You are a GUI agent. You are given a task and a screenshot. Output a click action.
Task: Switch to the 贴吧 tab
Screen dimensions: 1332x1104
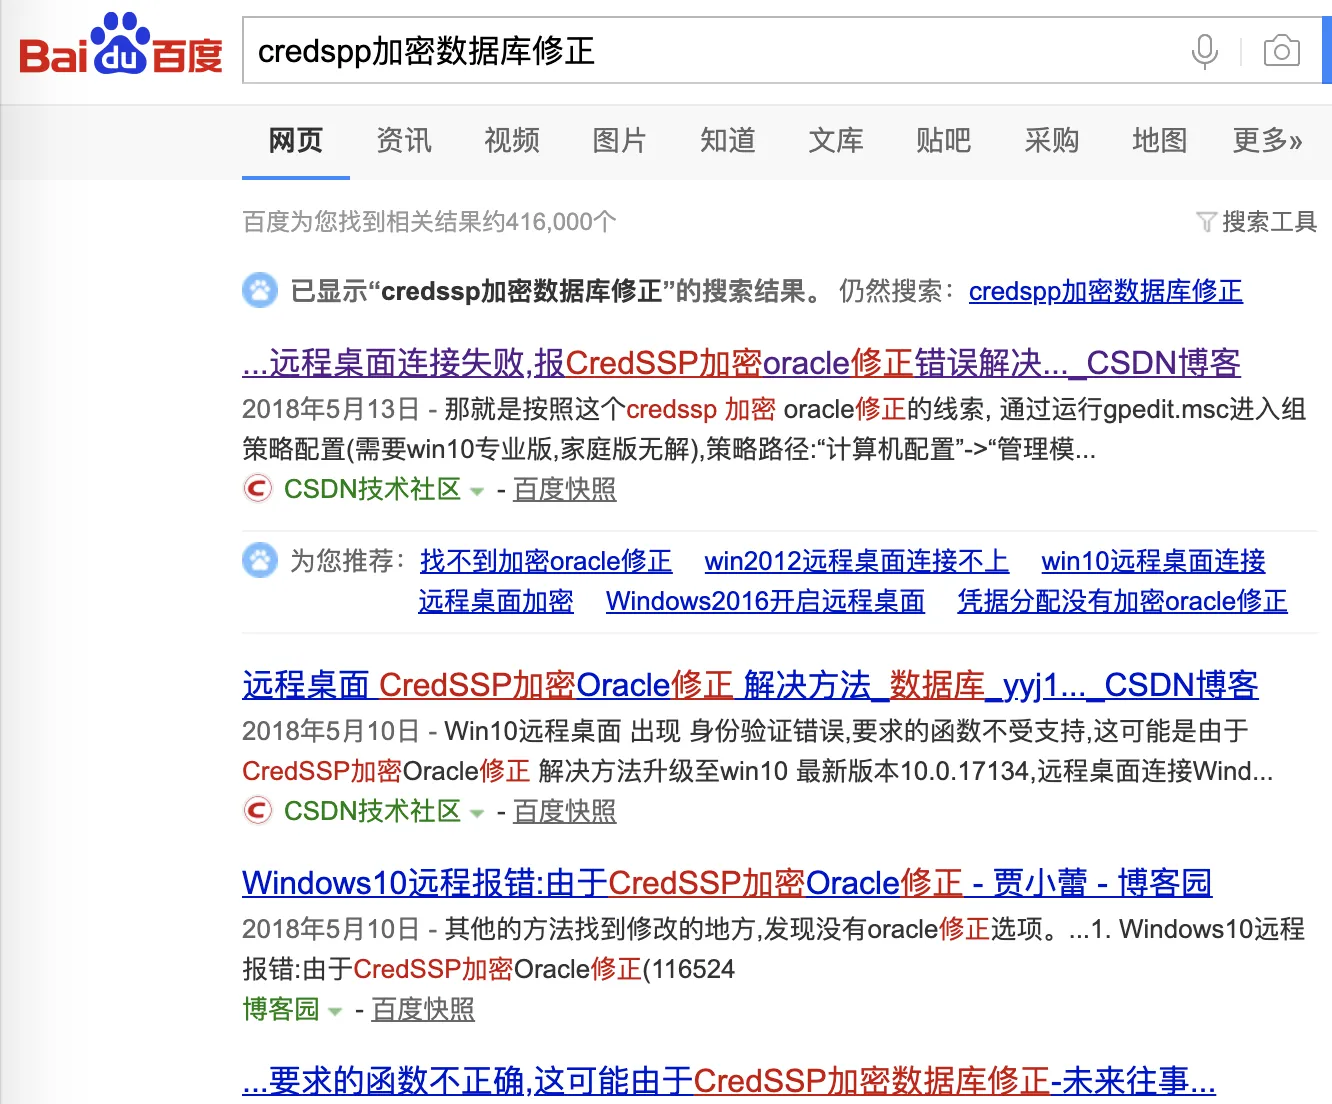click(x=944, y=140)
